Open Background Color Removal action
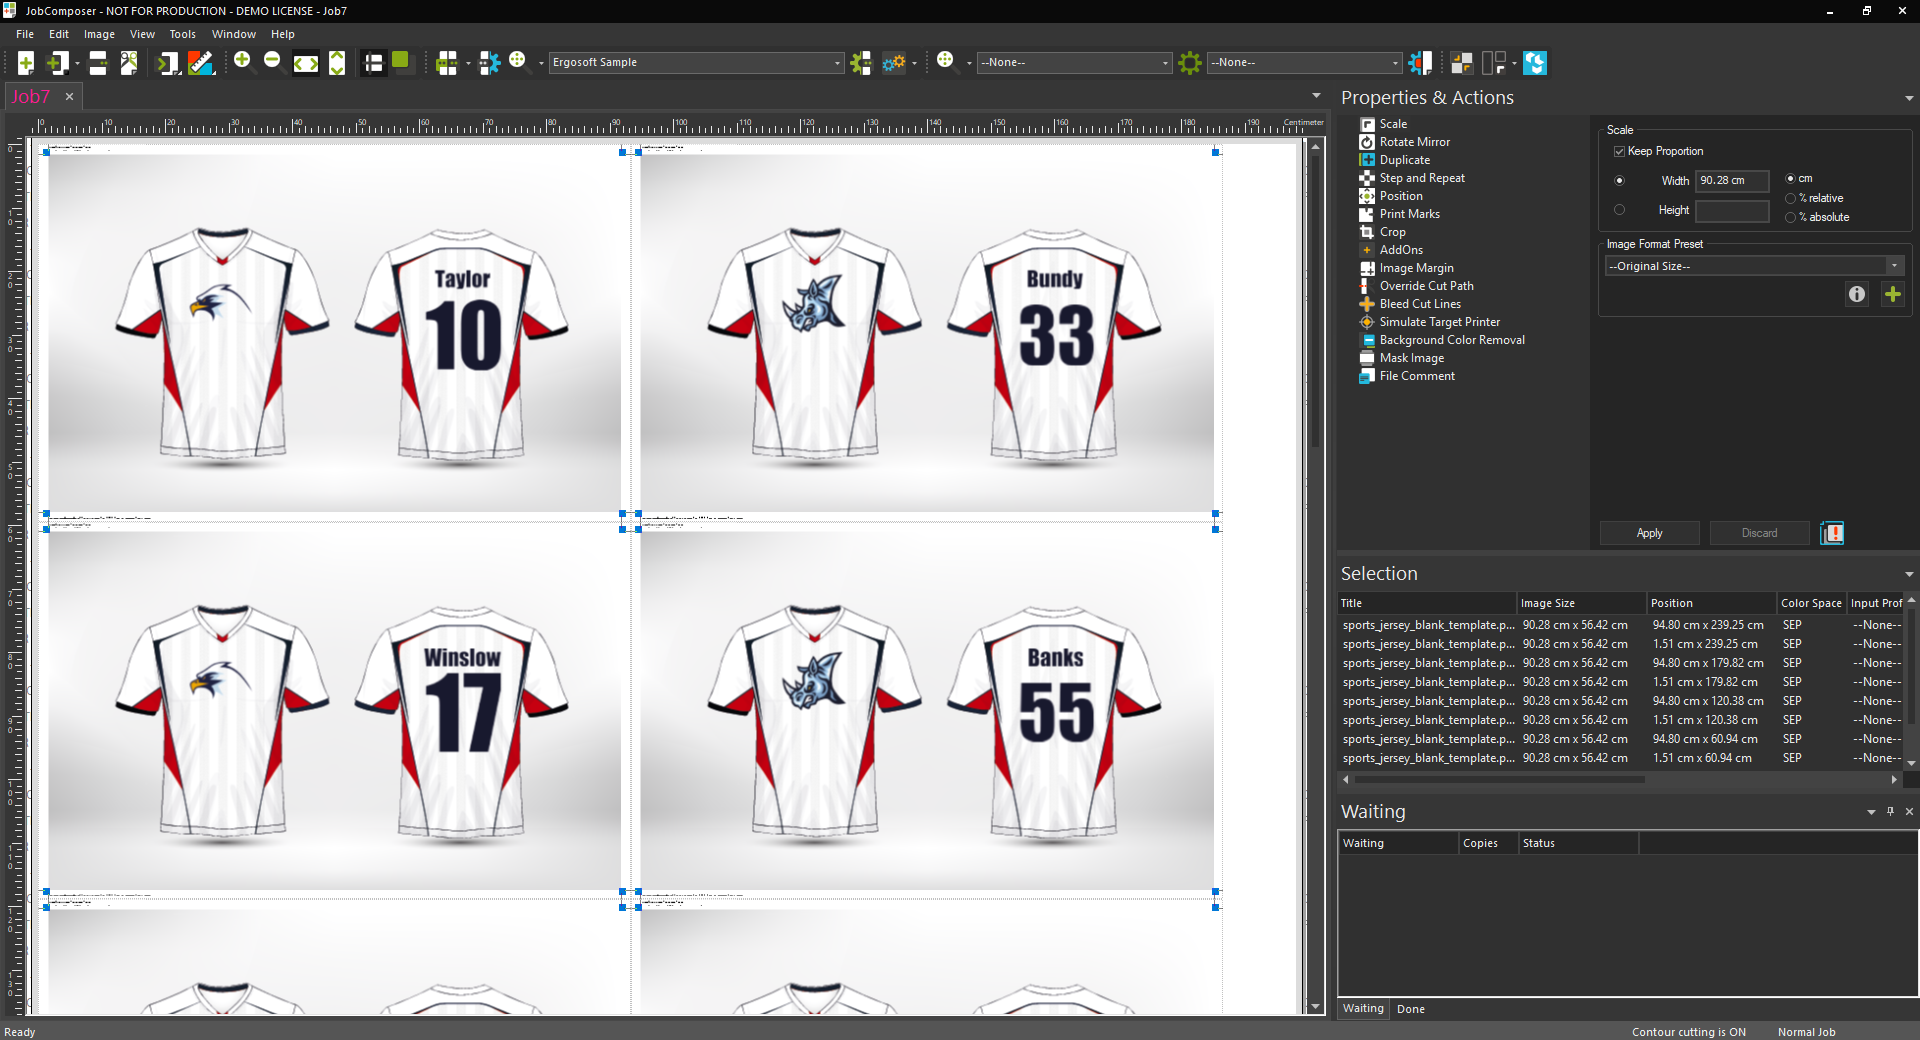Image resolution: width=1920 pixels, height=1040 pixels. [x=1452, y=340]
